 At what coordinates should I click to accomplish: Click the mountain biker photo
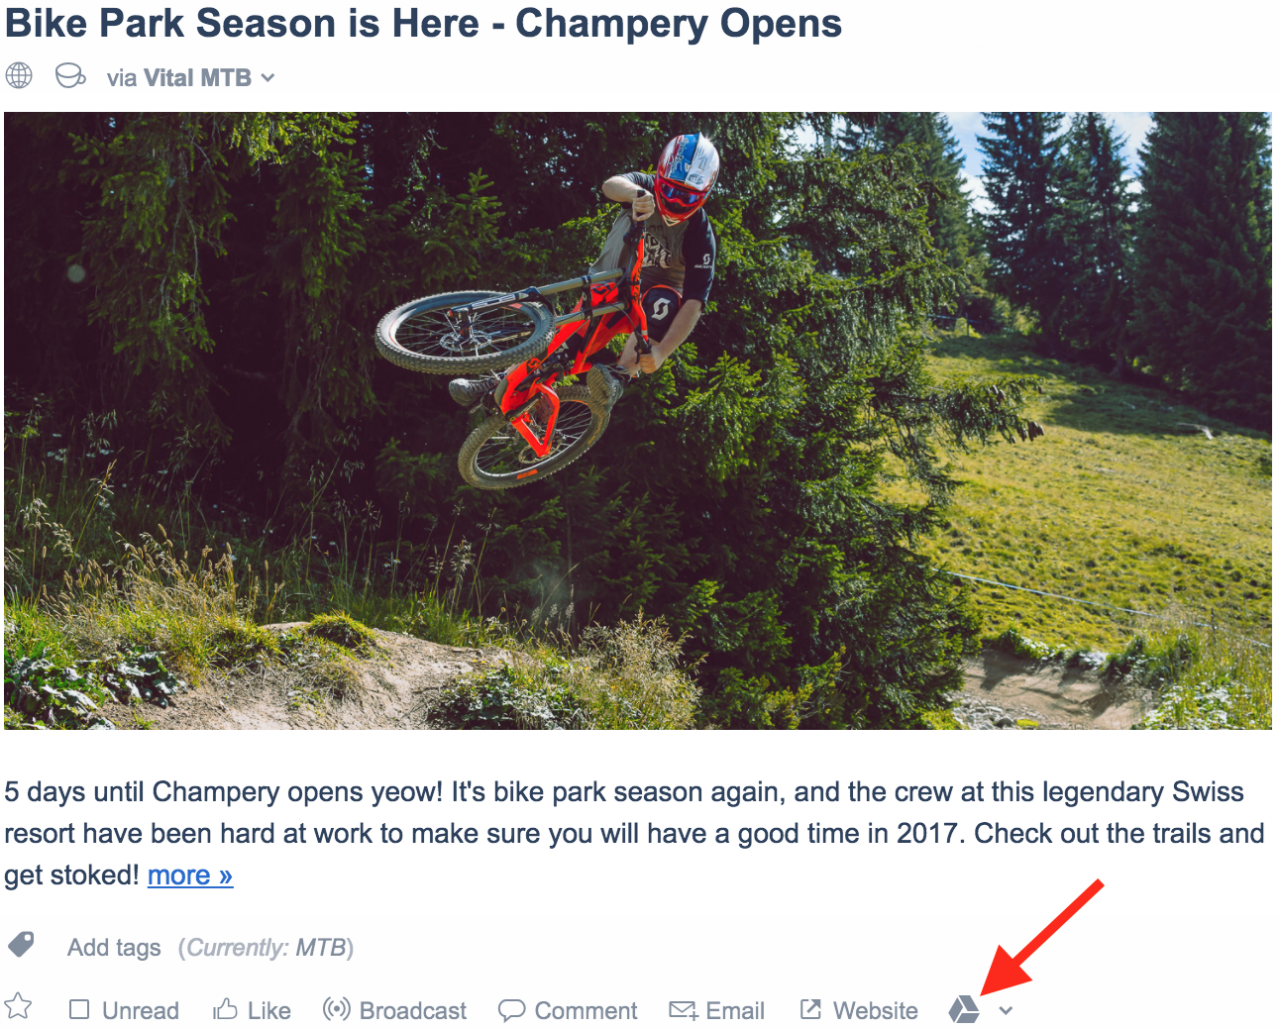pyautogui.click(x=638, y=420)
